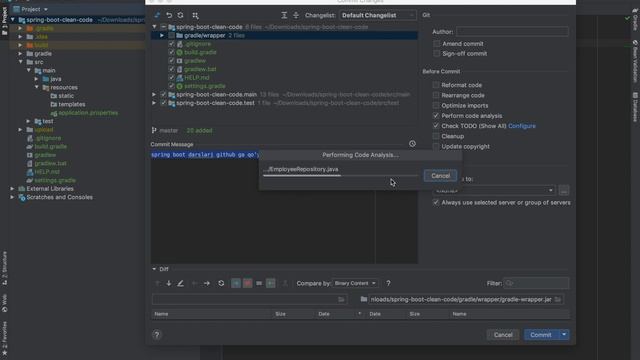Click Cancel at the dialog bottom

point(503,335)
